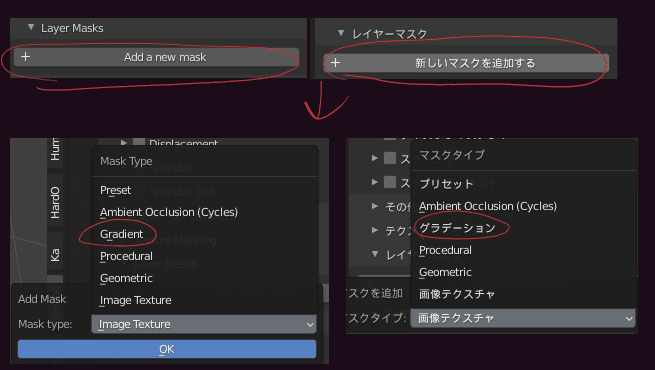Collapse the Layer Masks panel triangle

click(30, 28)
